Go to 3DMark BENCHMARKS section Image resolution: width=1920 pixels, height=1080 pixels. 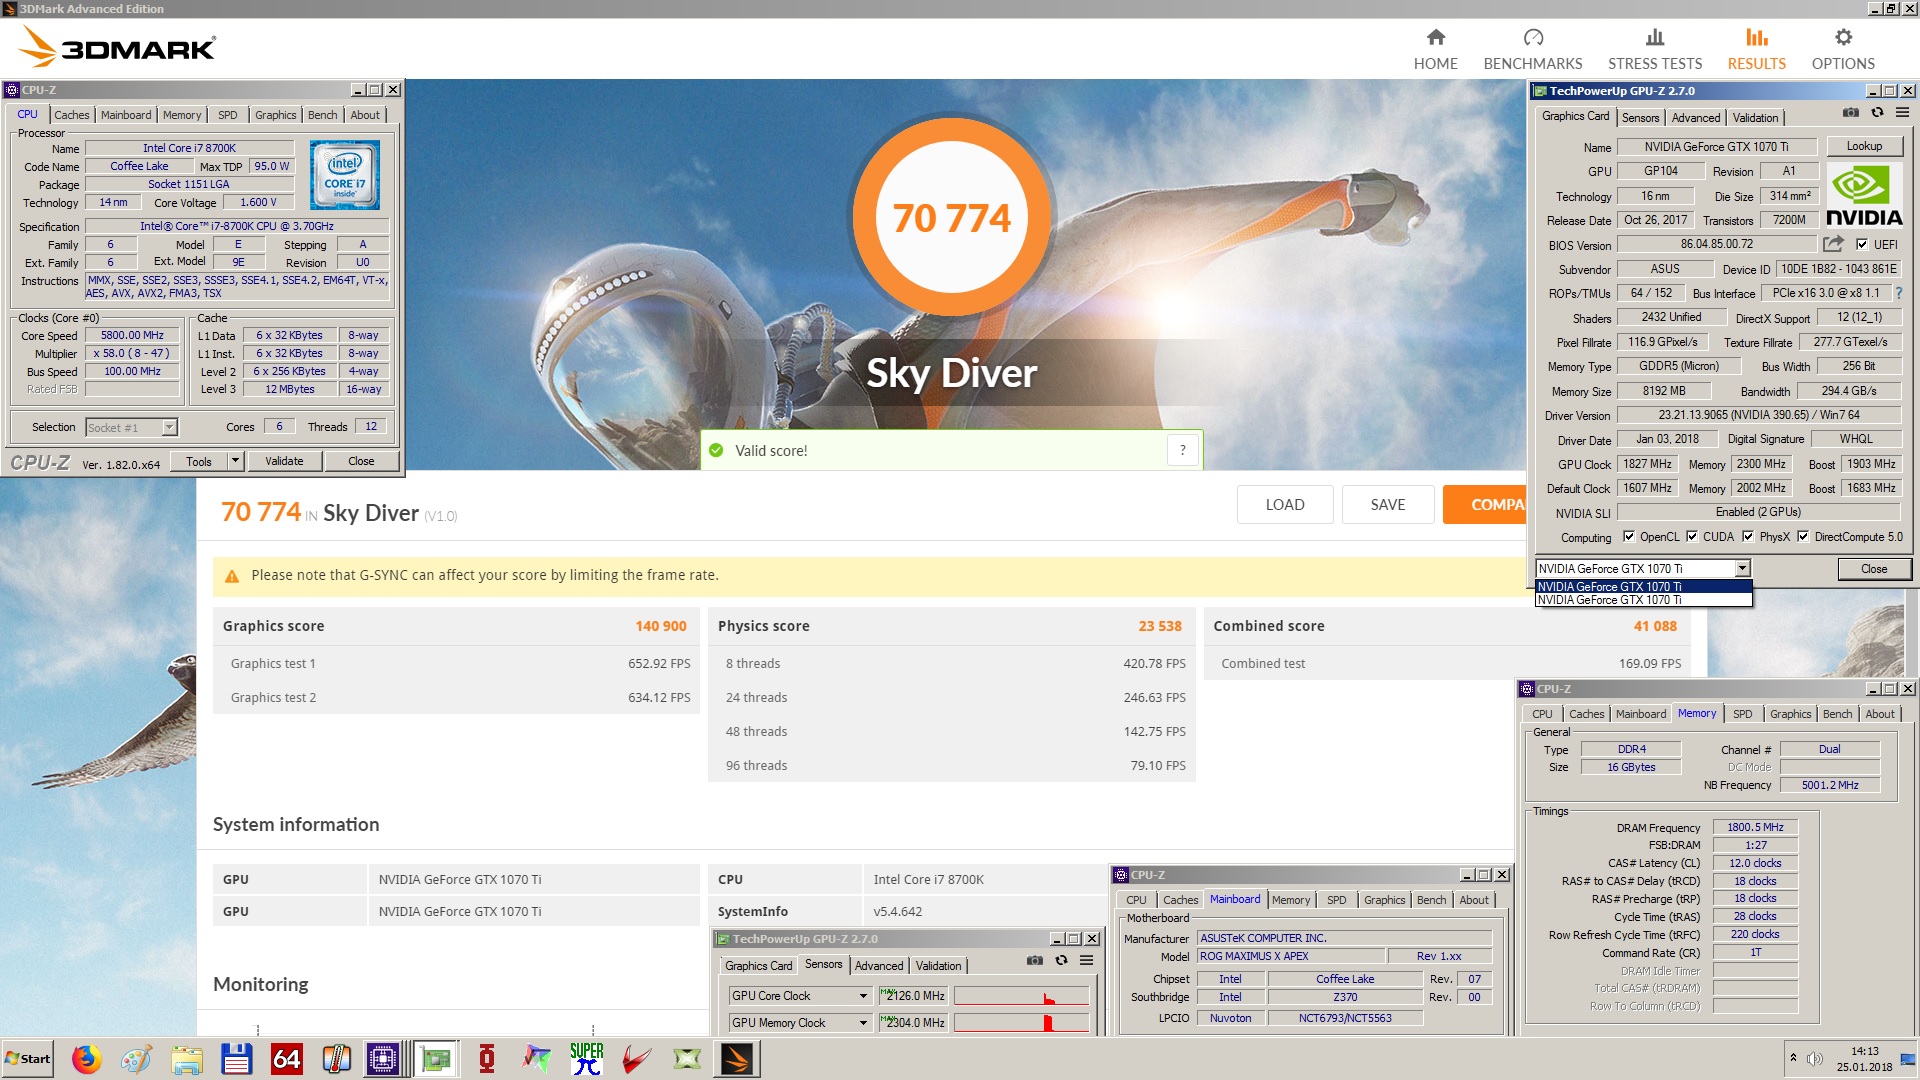coord(1532,49)
